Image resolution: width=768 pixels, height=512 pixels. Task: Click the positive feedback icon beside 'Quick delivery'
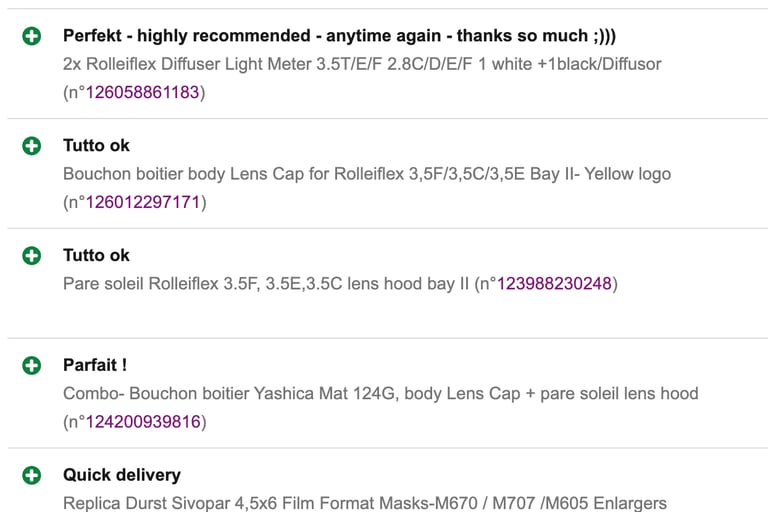[32, 476]
